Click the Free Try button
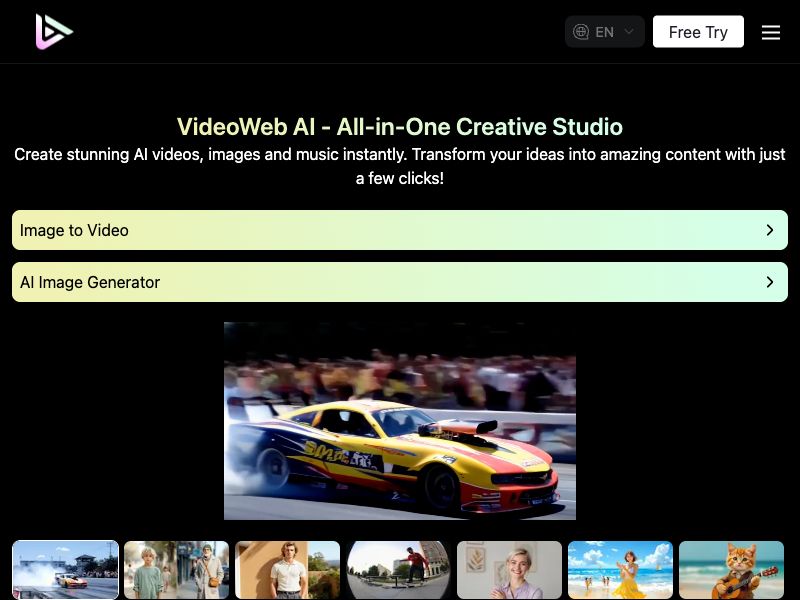Viewport: 800px width, 600px height. (698, 31)
